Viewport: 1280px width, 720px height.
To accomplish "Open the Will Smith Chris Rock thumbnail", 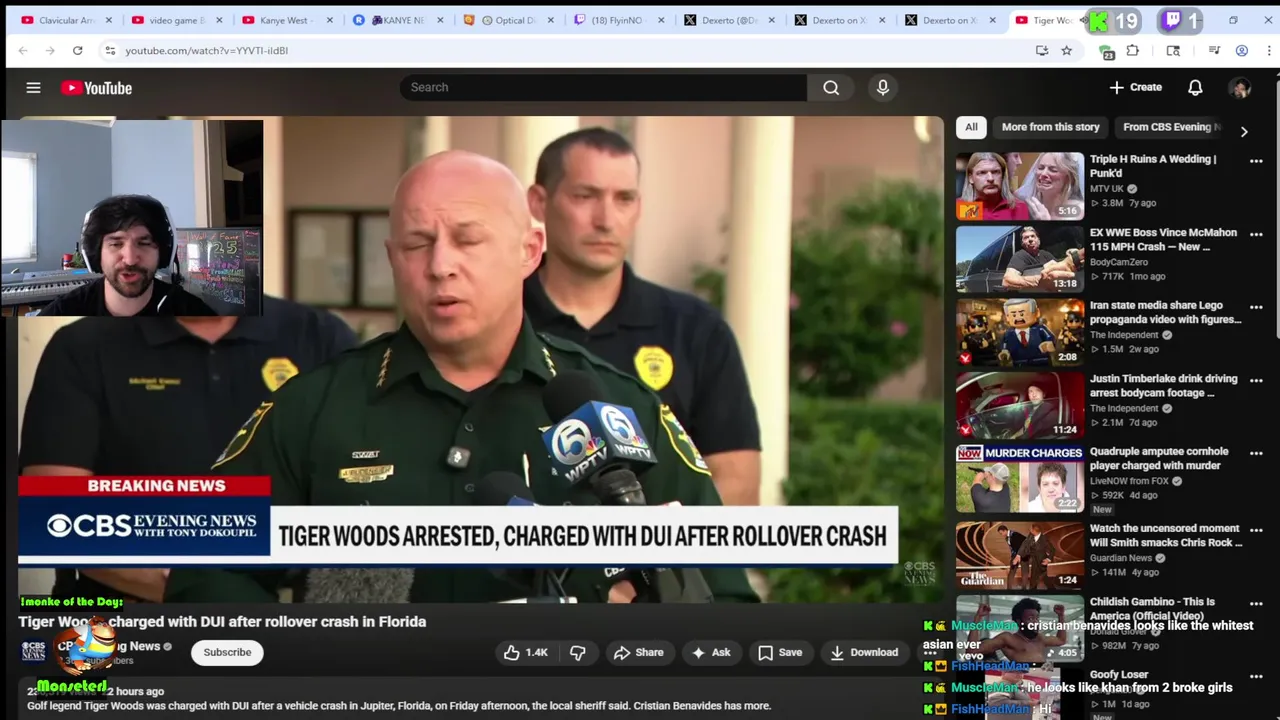I will [x=1019, y=554].
